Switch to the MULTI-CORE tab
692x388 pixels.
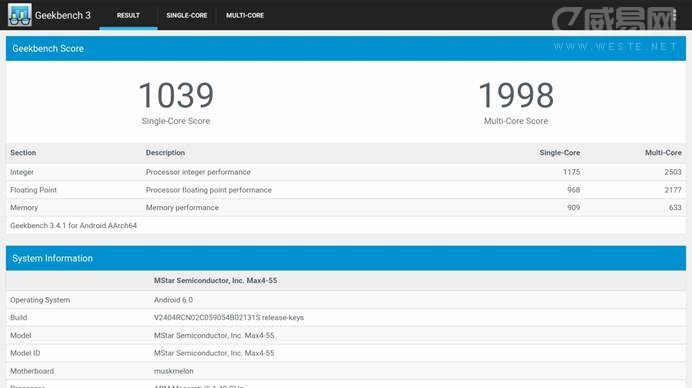(245, 15)
